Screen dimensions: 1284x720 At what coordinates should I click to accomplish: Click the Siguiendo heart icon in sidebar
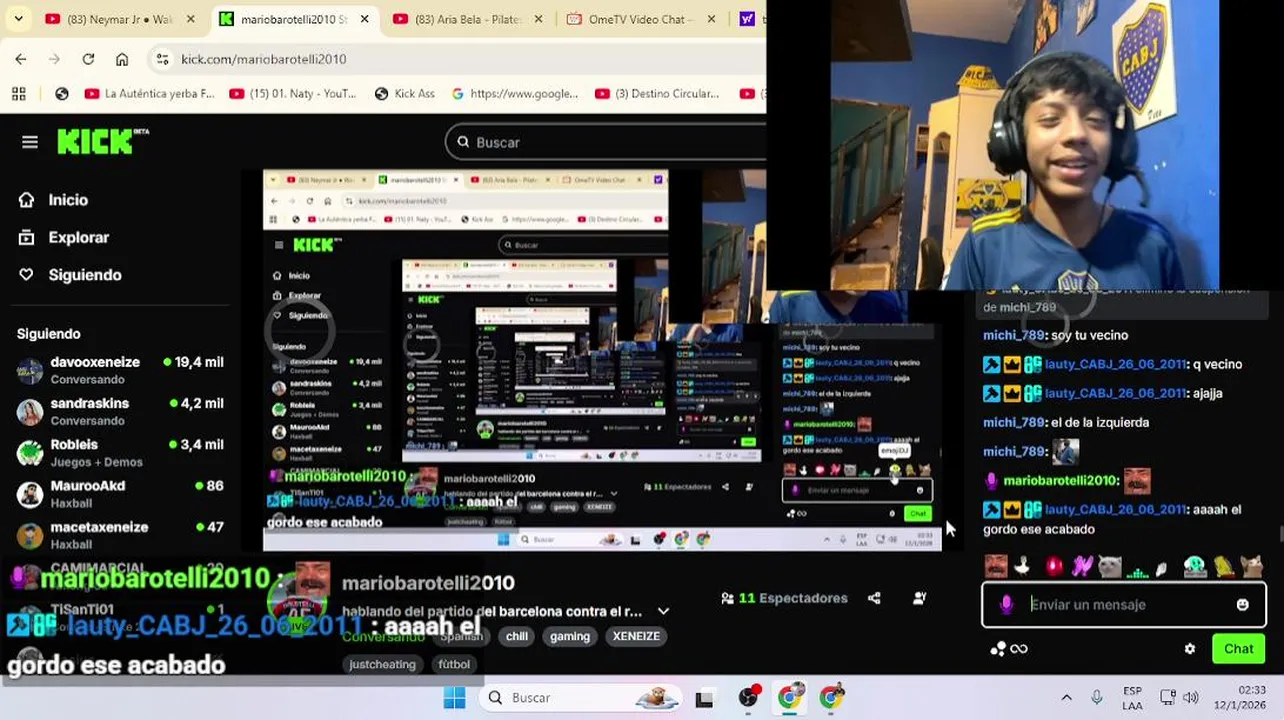(27, 275)
